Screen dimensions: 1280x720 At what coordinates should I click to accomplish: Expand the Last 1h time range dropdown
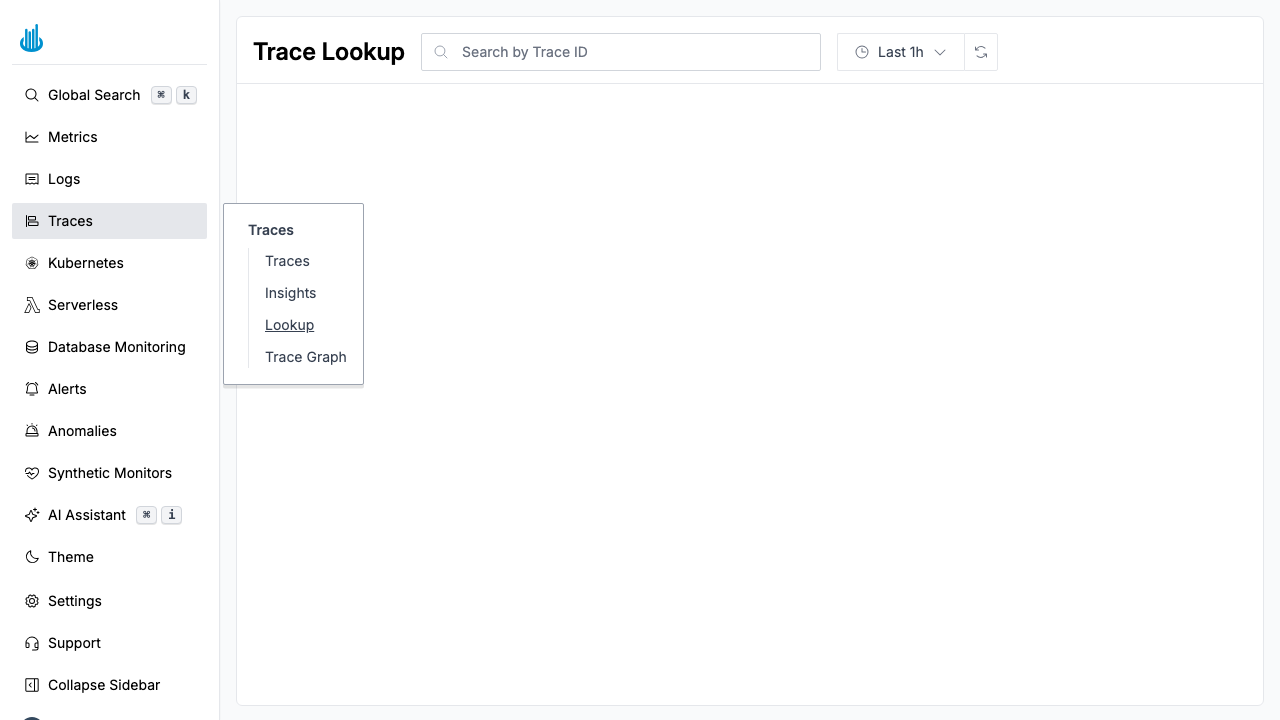point(900,51)
